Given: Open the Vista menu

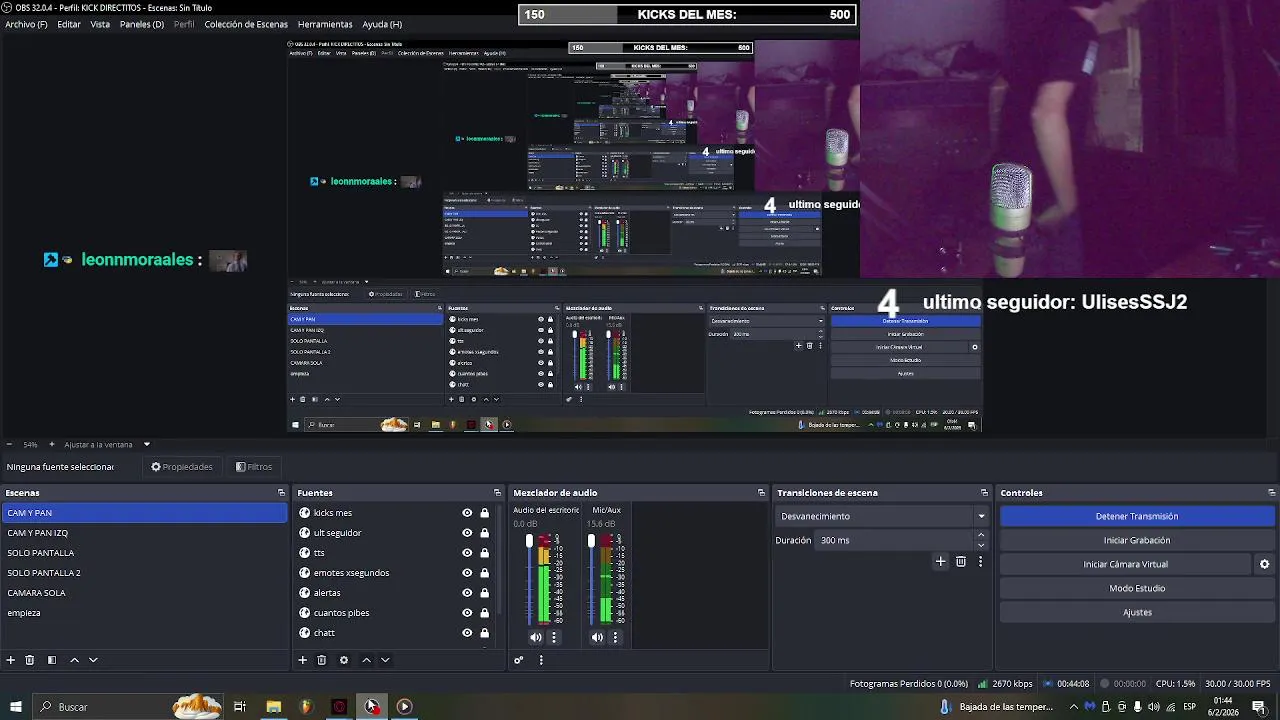Looking at the screenshot, I should (100, 24).
